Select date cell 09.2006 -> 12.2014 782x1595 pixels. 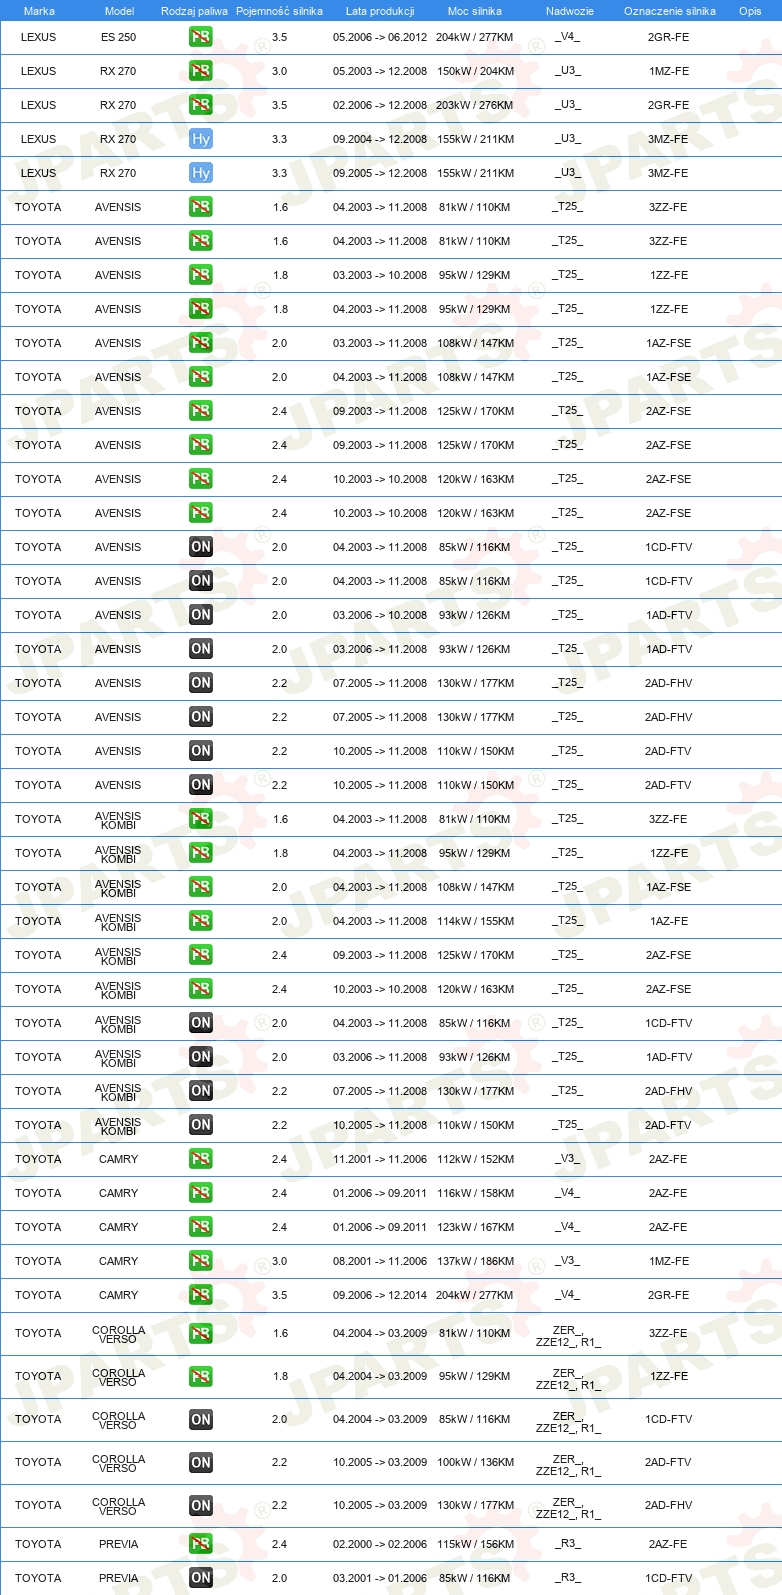pyautogui.click(x=380, y=1295)
